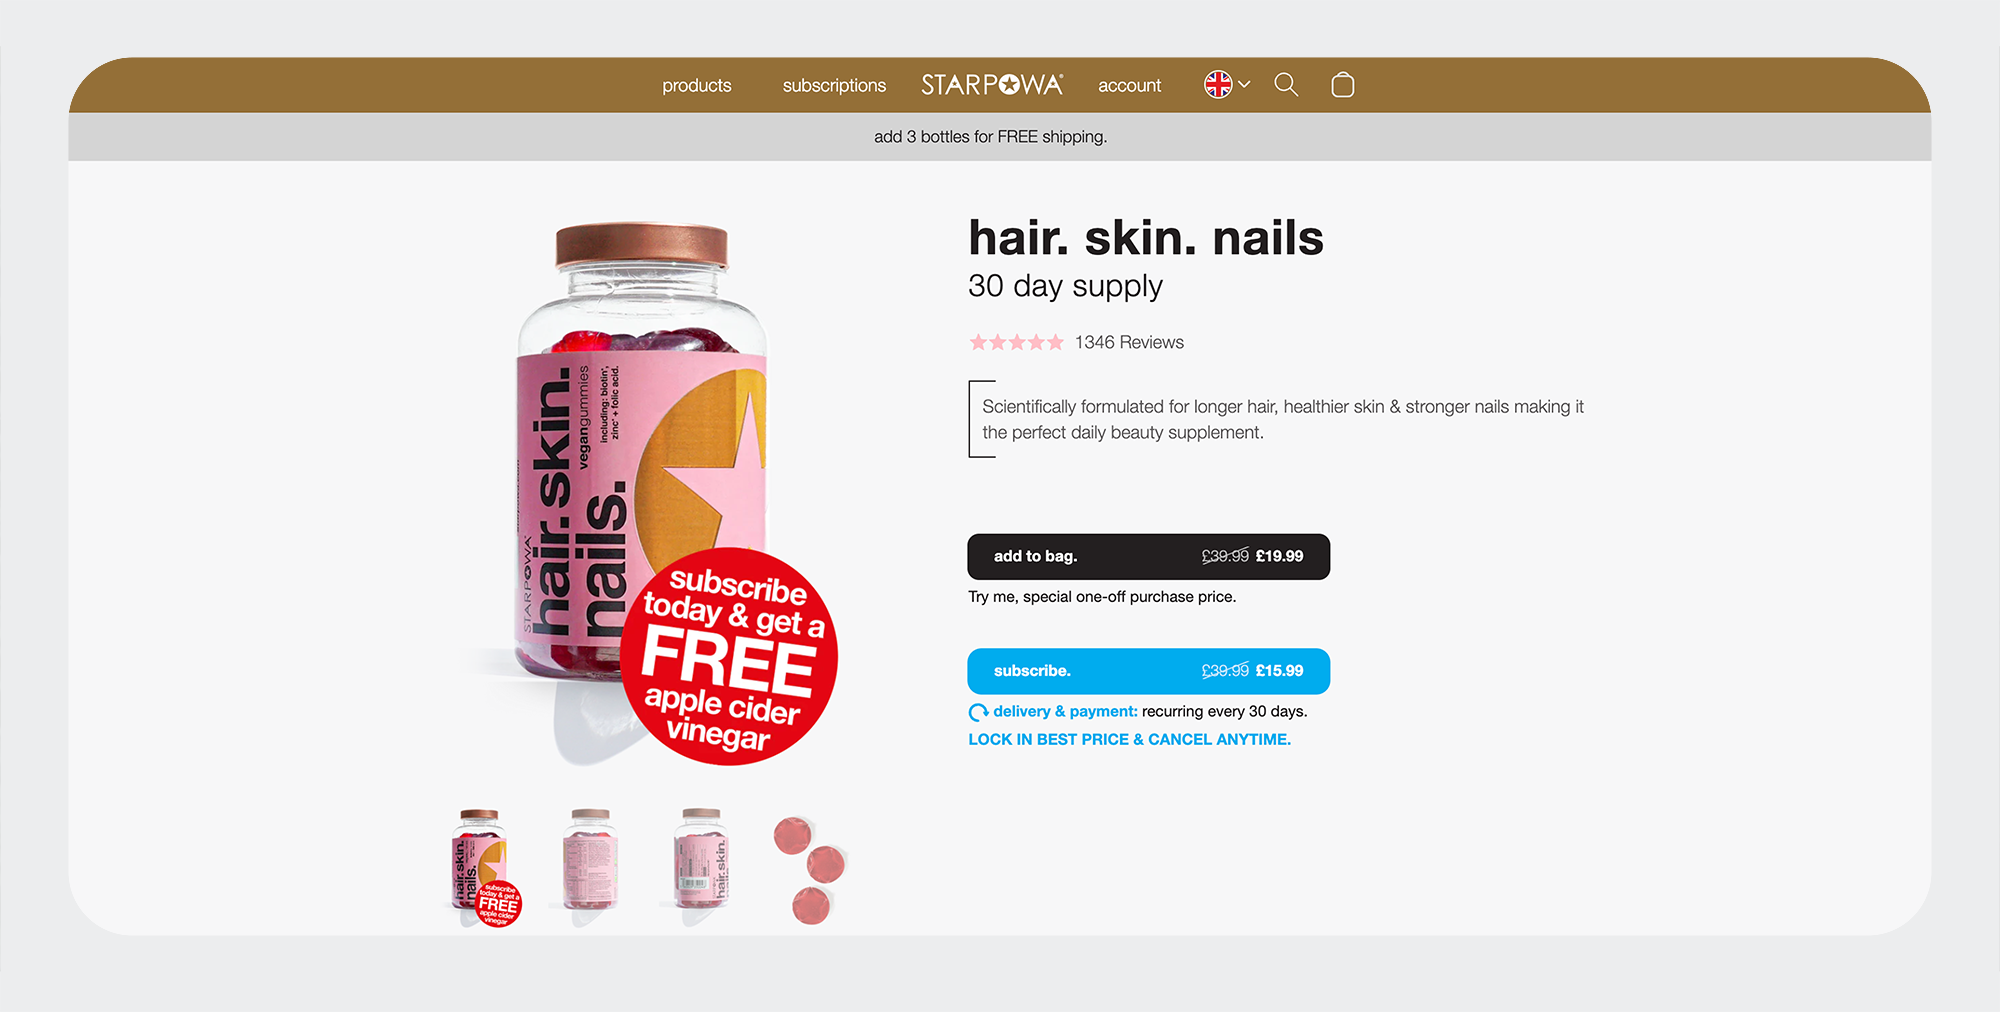Click add to bag button

coord(1148,556)
